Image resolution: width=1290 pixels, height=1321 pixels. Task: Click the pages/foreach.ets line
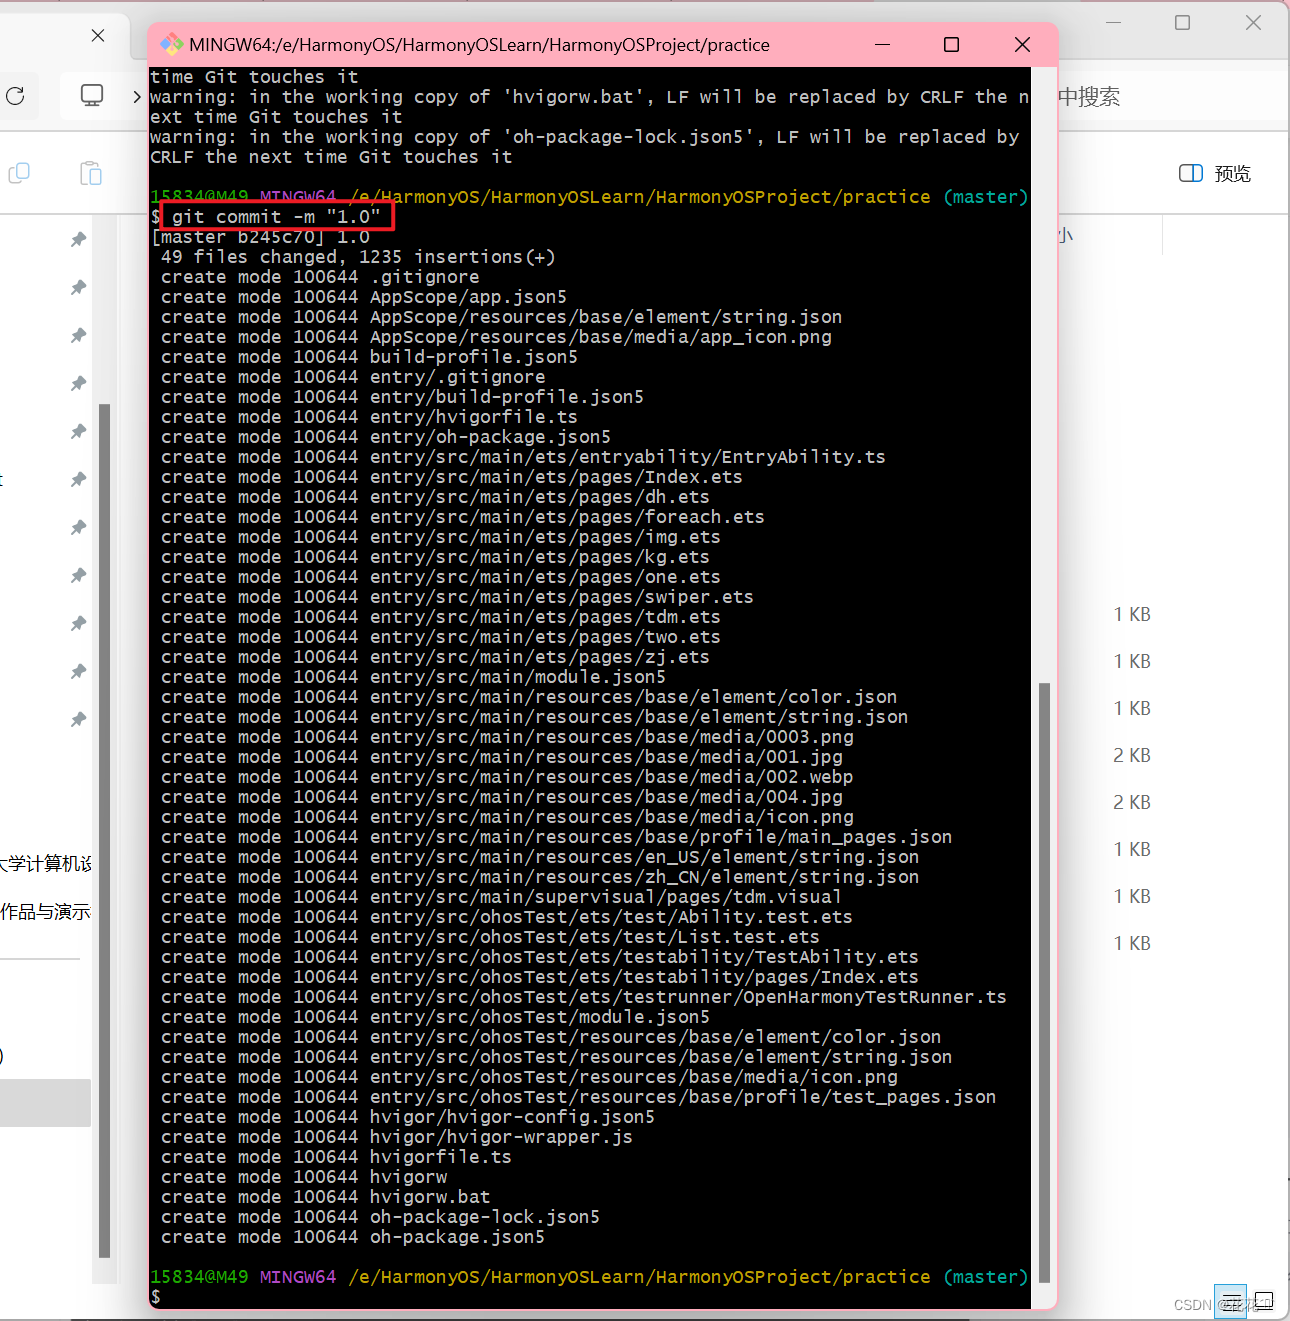pos(463,517)
